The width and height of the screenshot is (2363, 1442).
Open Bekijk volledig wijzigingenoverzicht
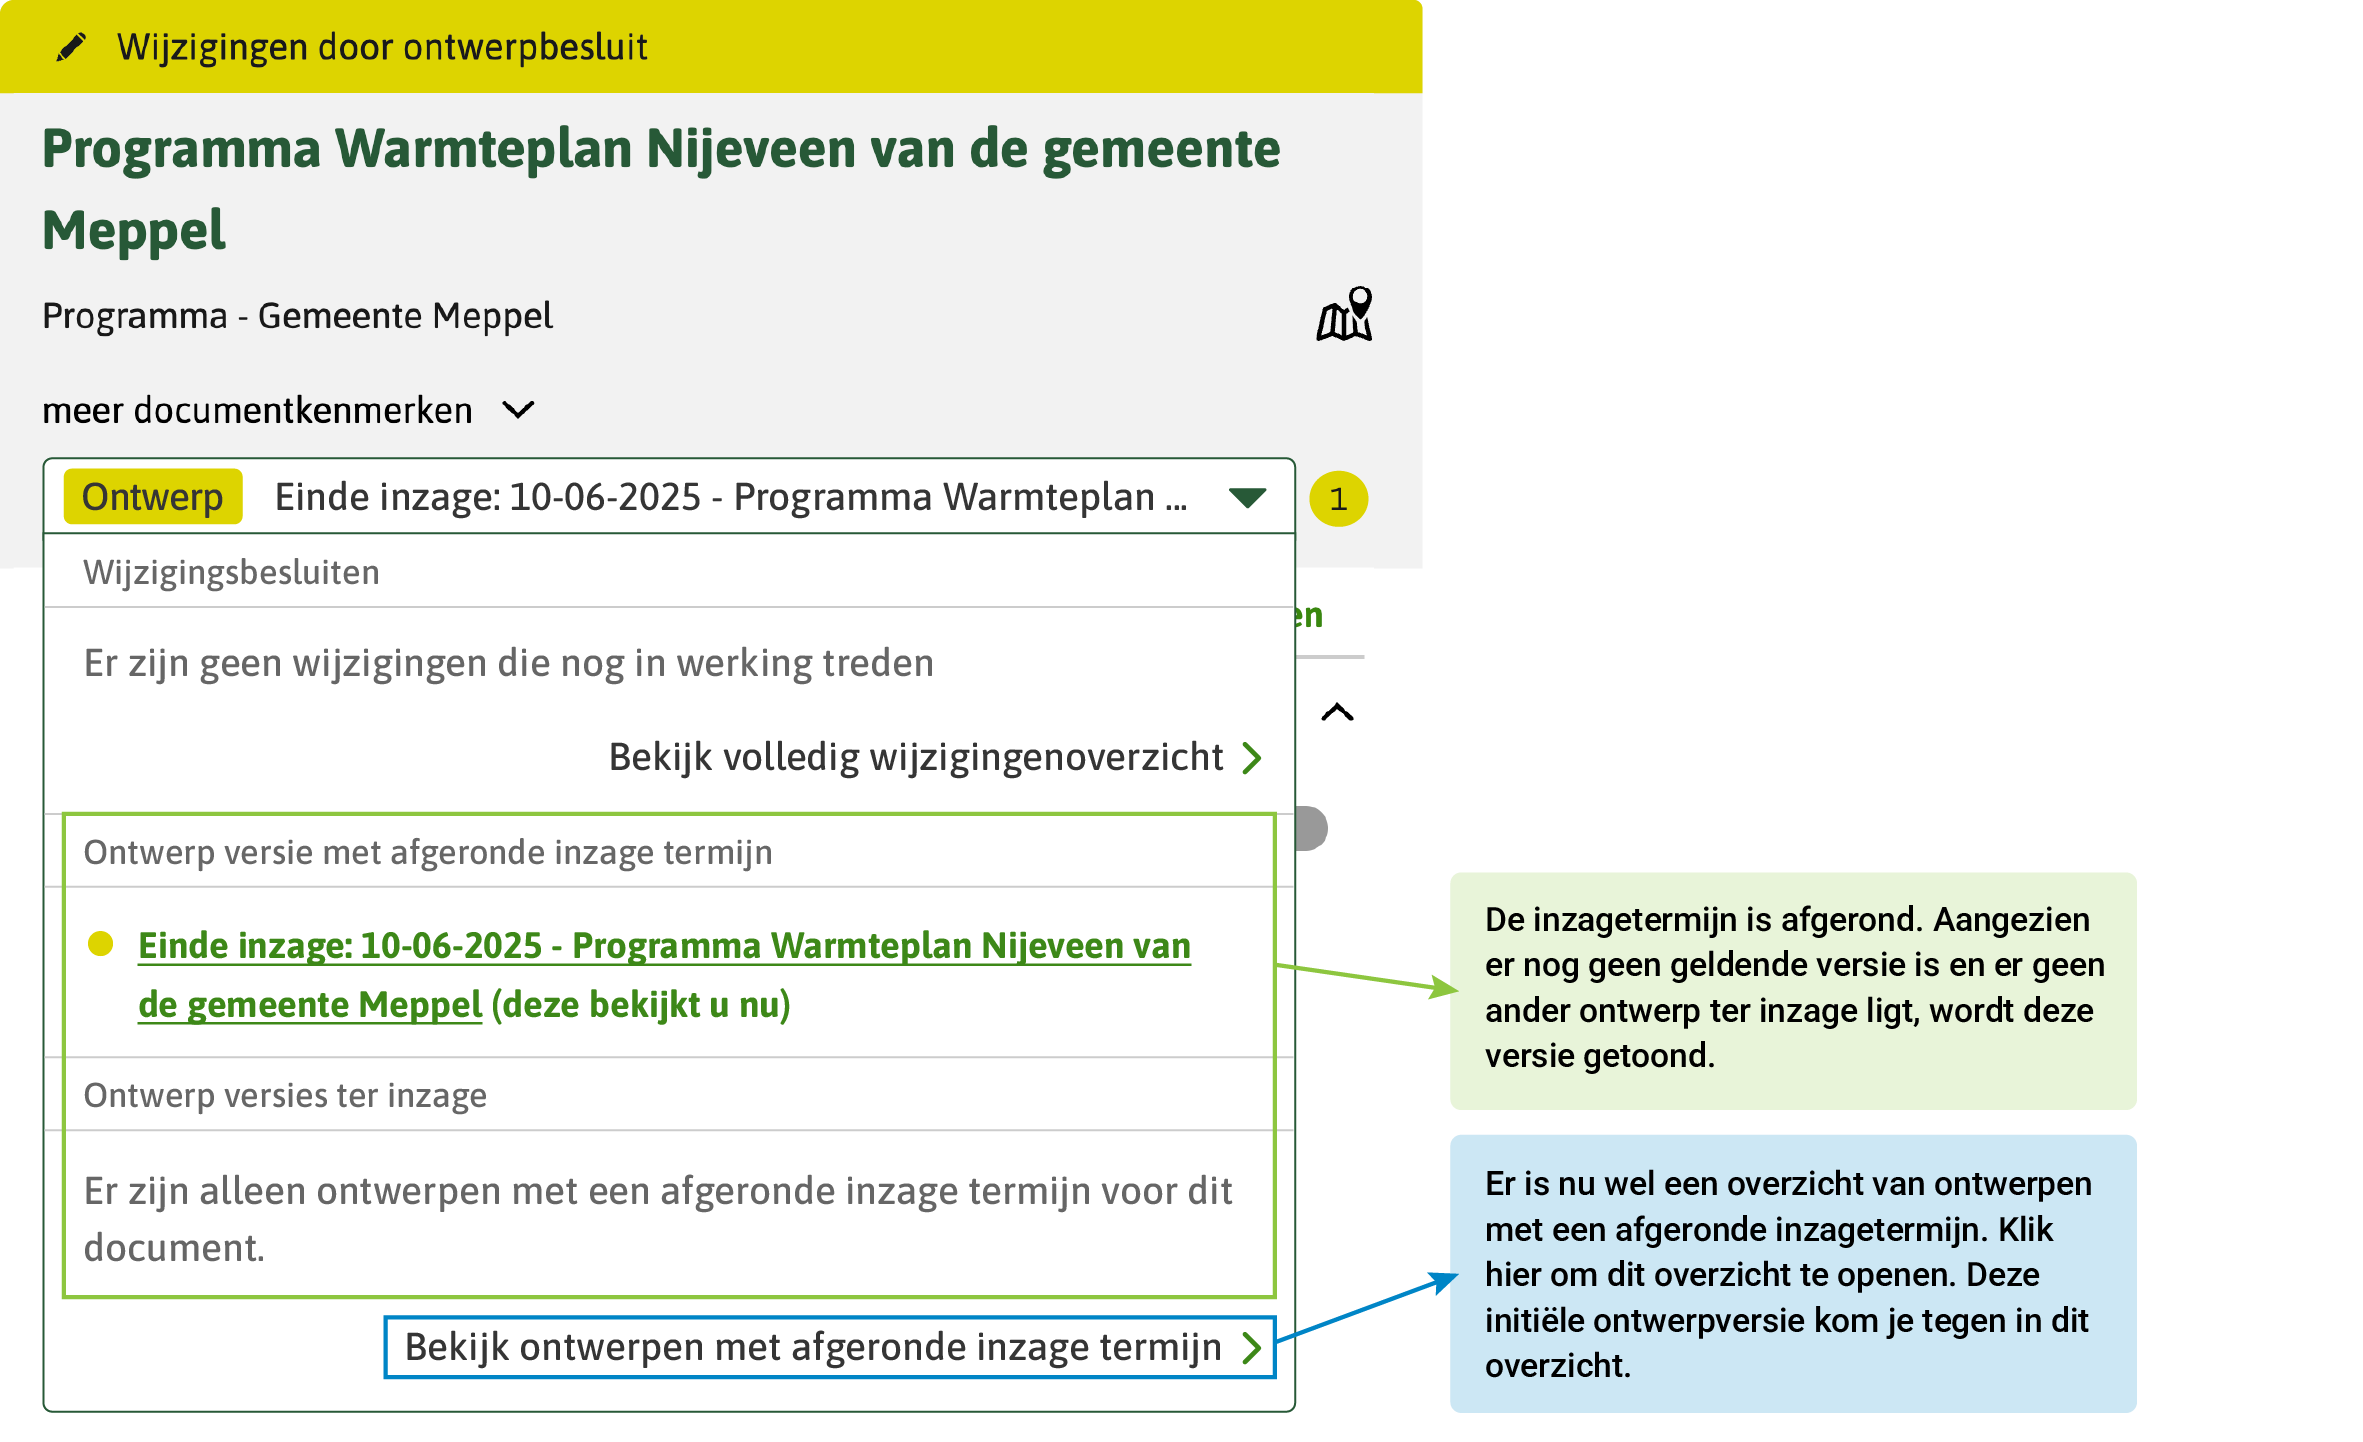pyautogui.click(x=915, y=758)
